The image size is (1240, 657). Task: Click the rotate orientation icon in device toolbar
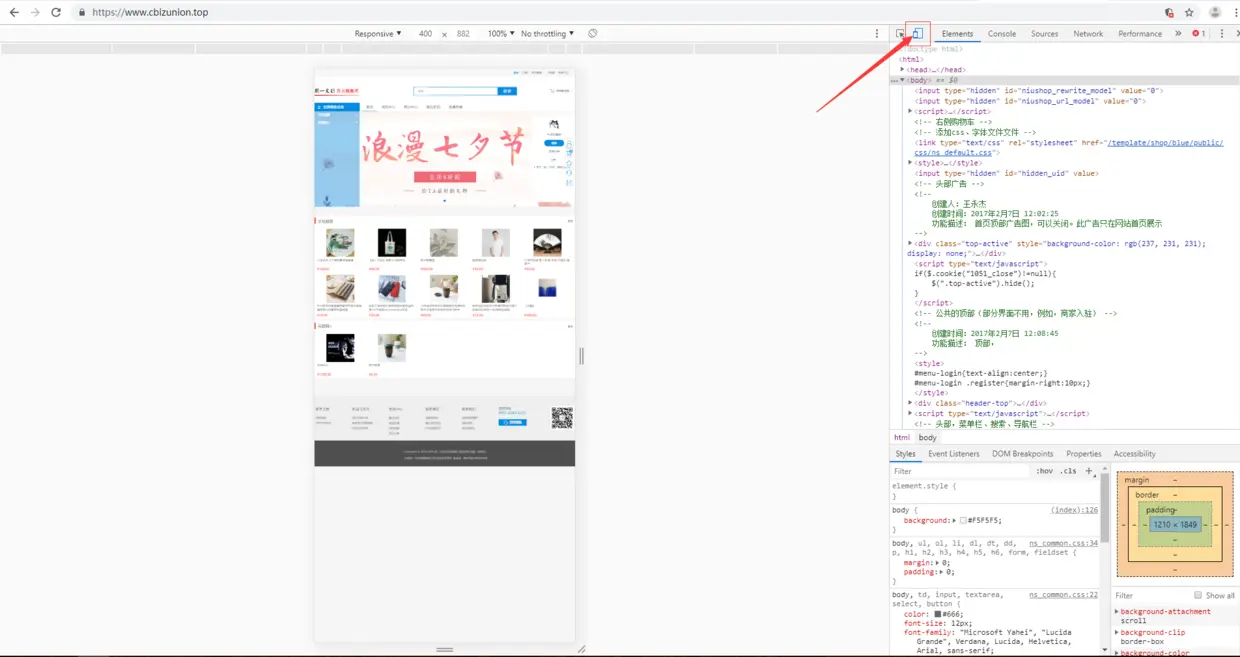pos(593,33)
